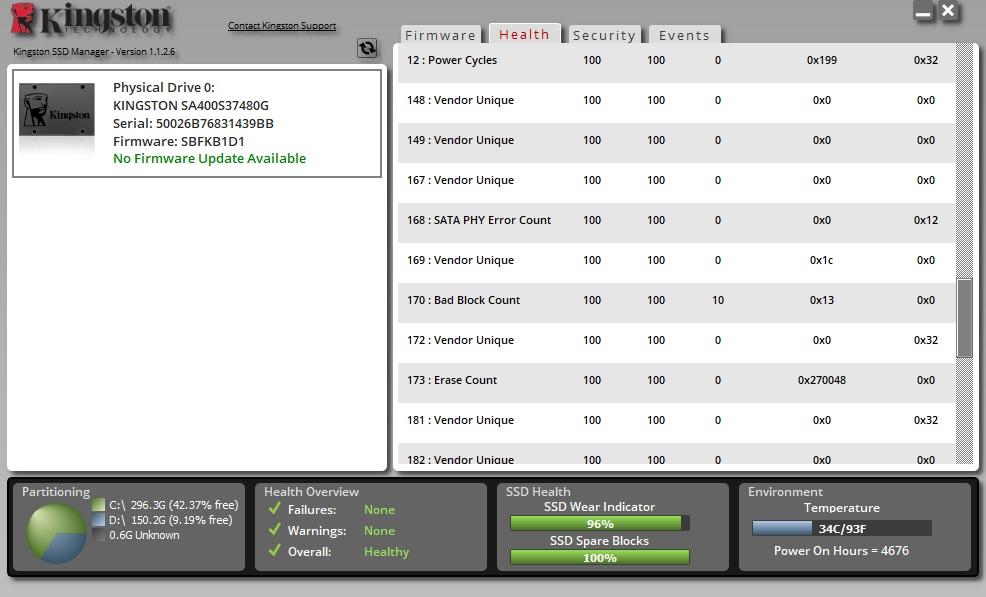Click the refresh drive info icon
The image size is (986, 597).
click(367, 48)
